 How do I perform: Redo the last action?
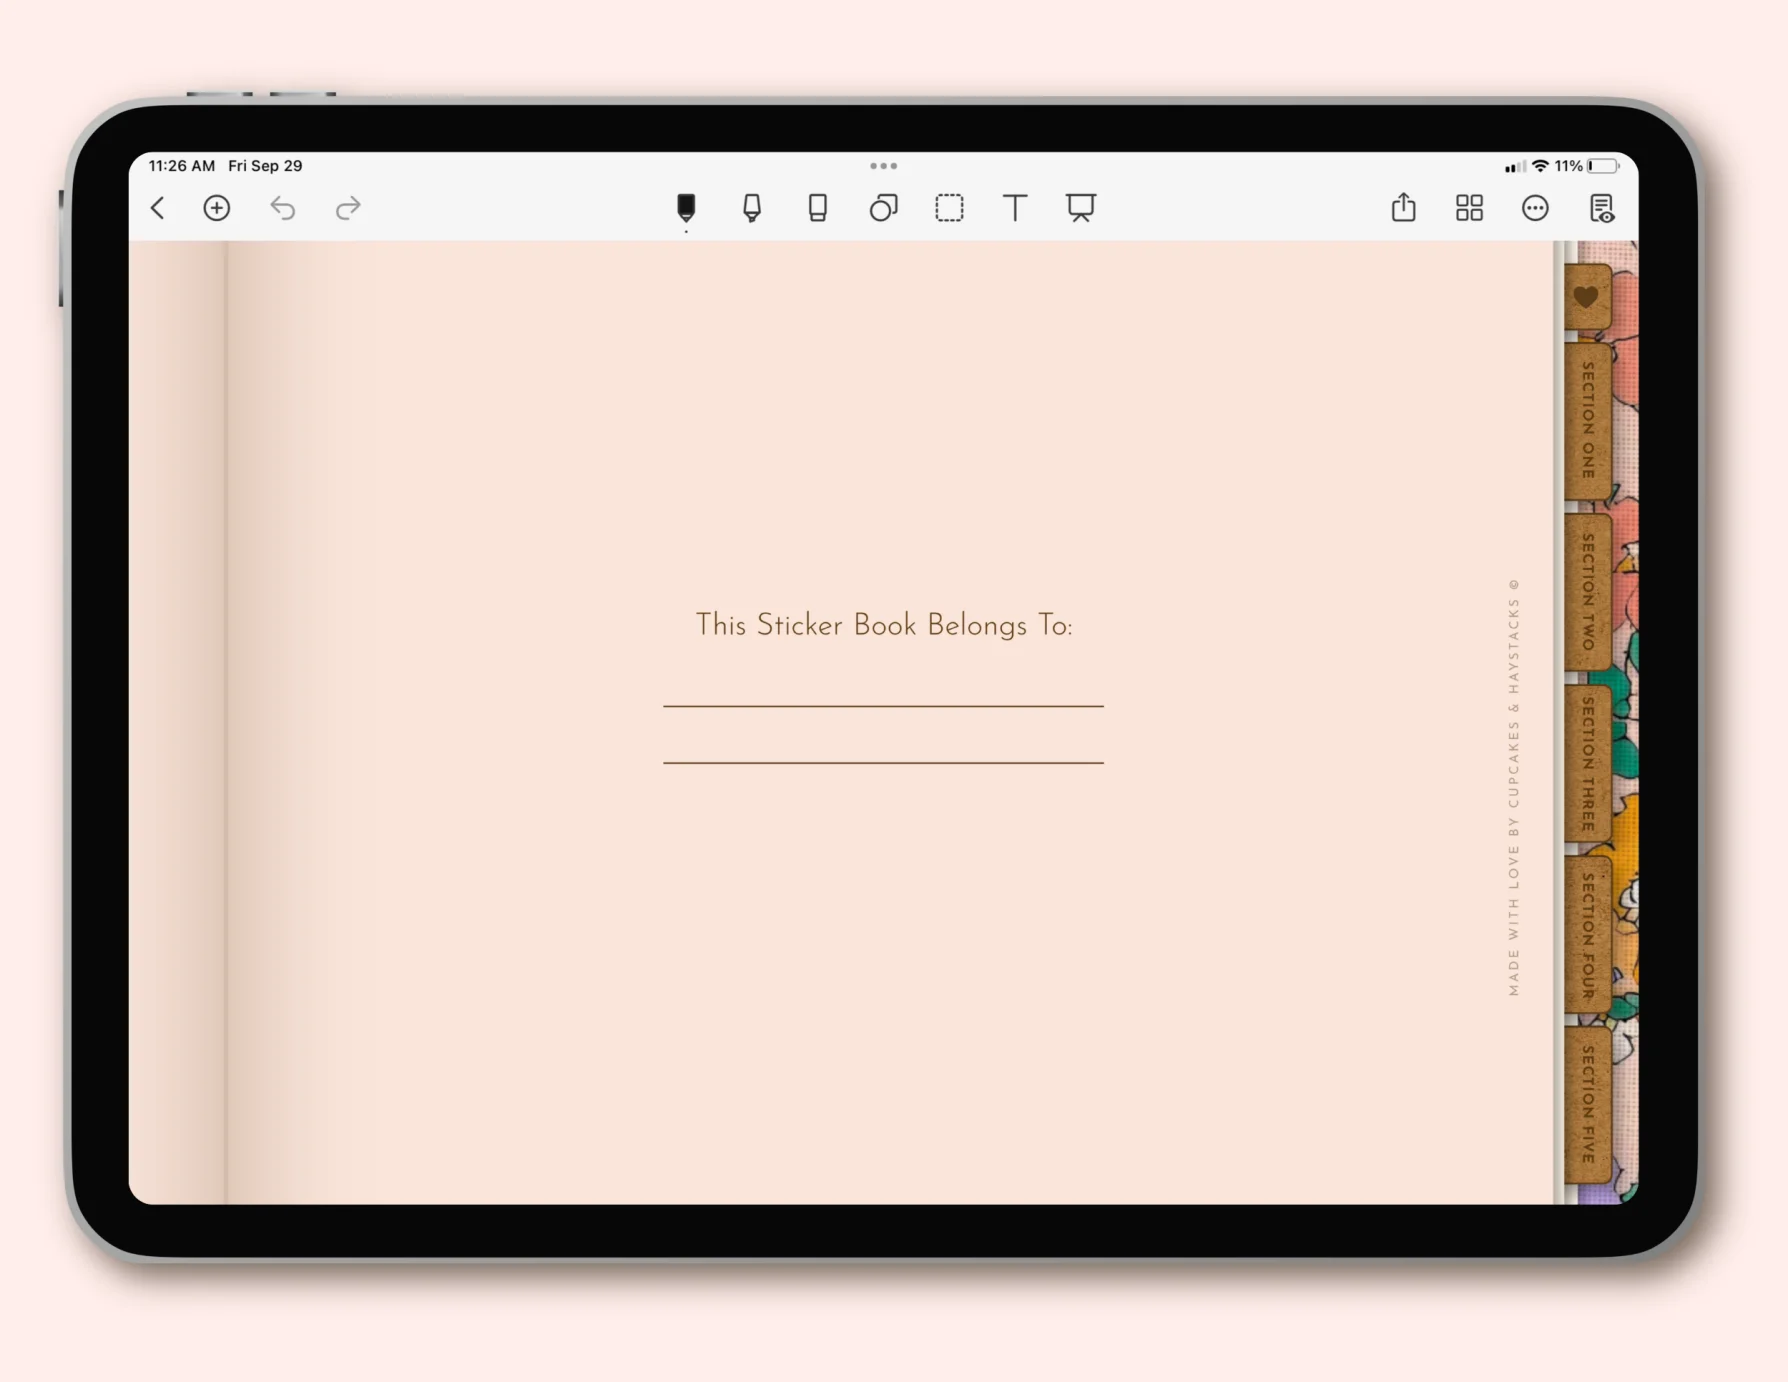tap(348, 208)
